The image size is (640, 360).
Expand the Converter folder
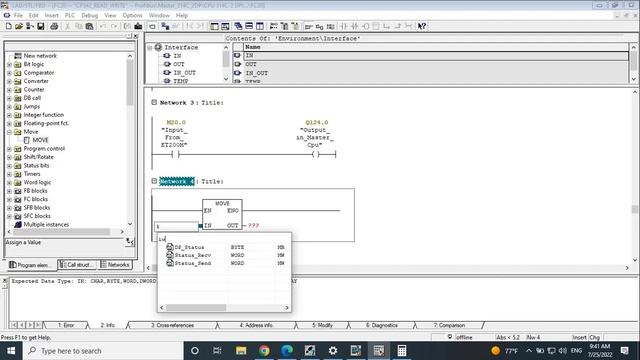pos(9,81)
